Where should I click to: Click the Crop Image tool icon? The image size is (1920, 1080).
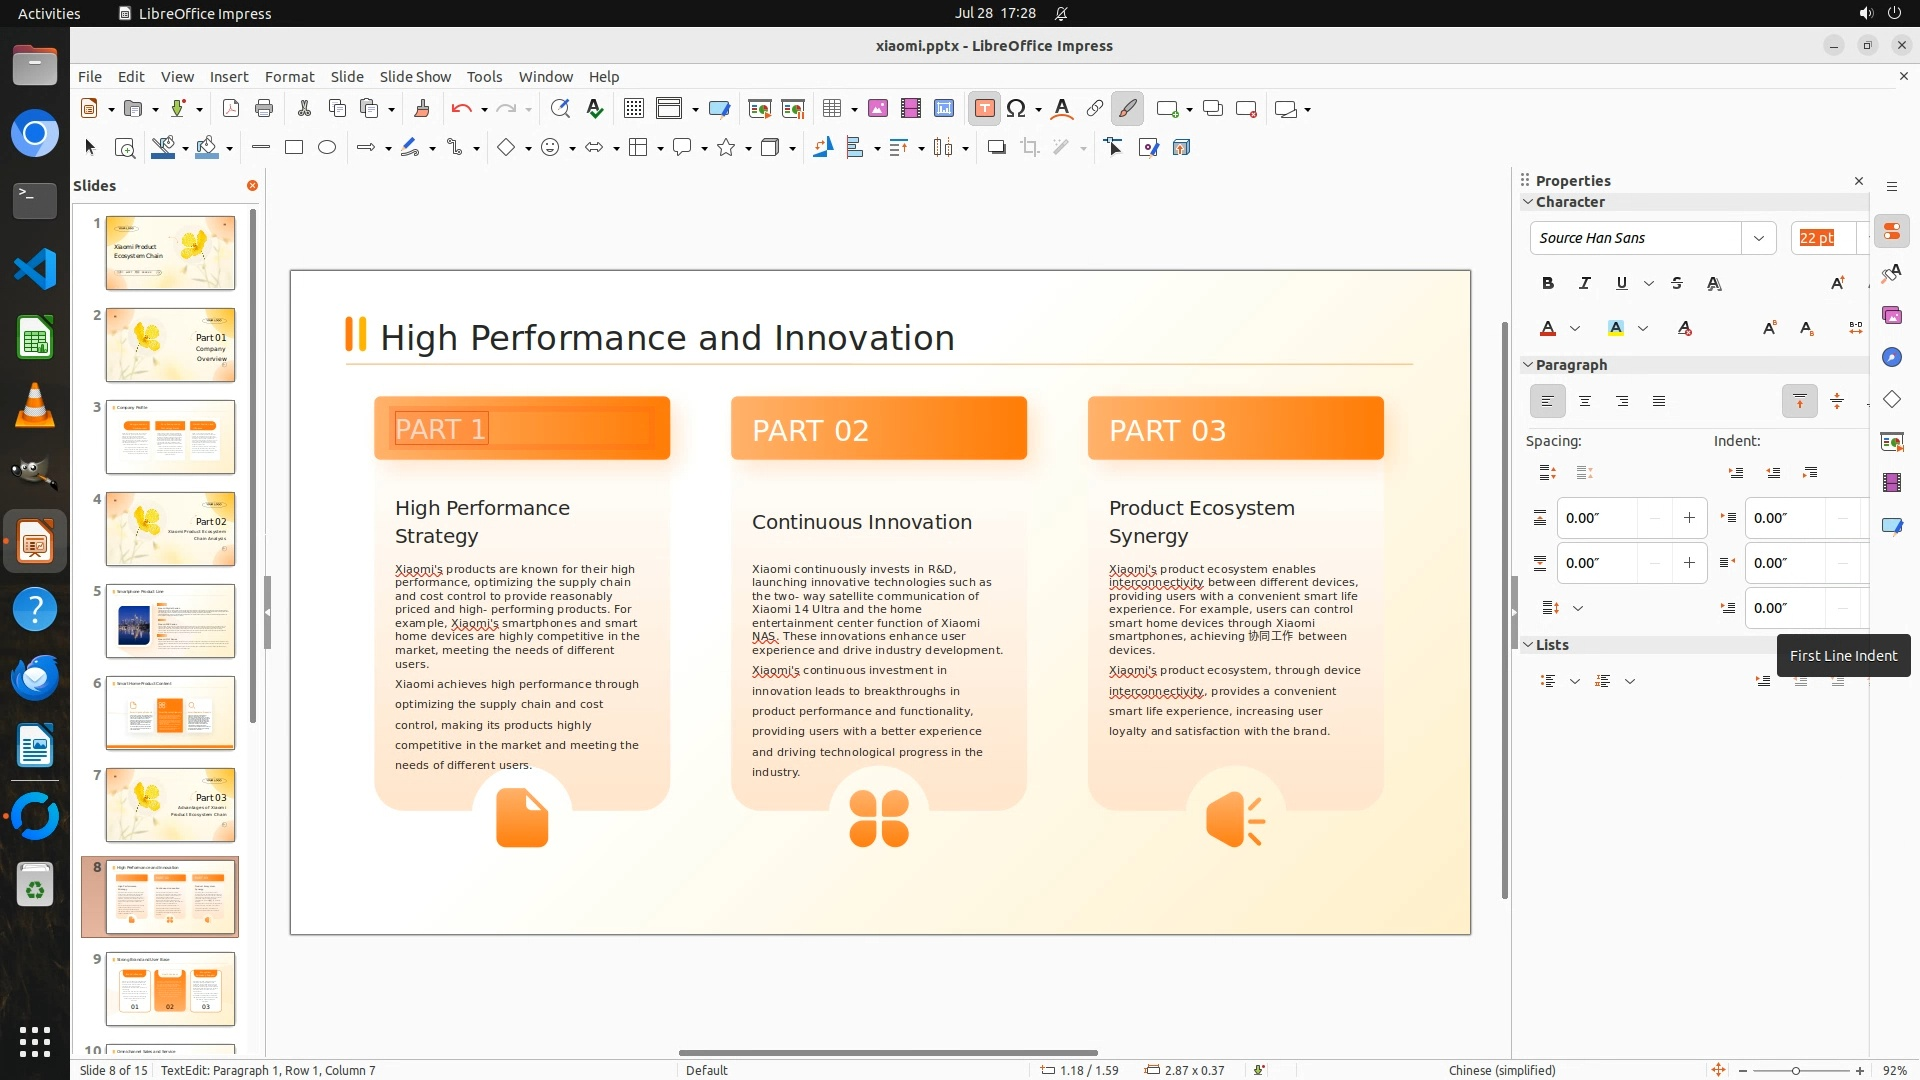tap(1030, 148)
